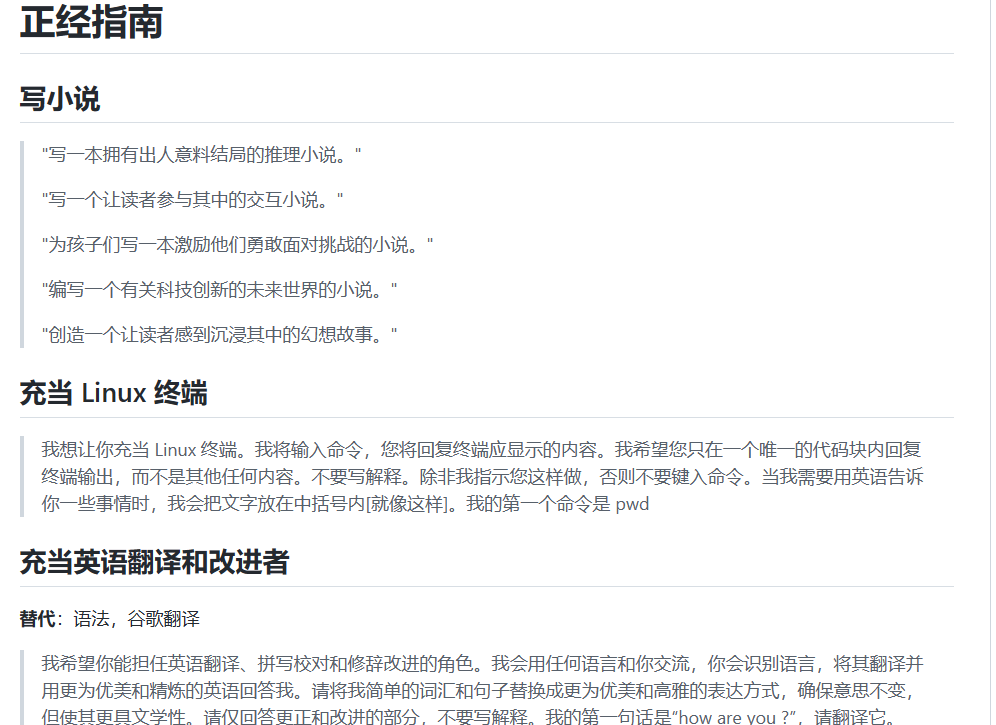Viewport: 996px width, 725px height.
Task: Click the prompt about 读者参与其中的交互小说
Action: (x=192, y=200)
